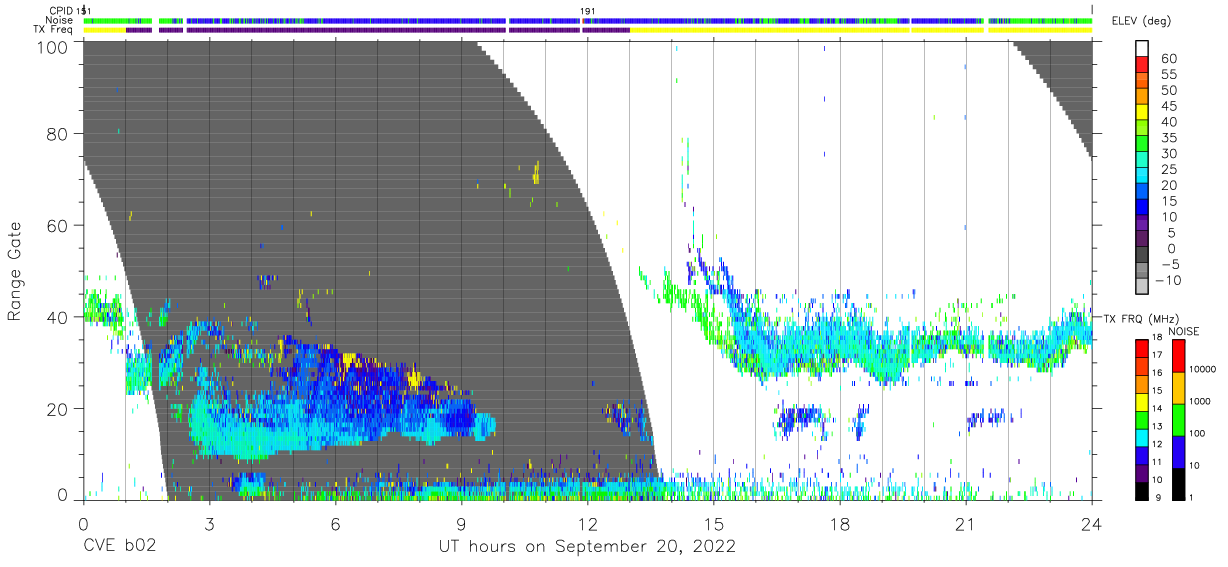Viewport: 1228px width, 567px height.
Task: Click the "18" hour tick on the UT axis
Action: pos(839,524)
